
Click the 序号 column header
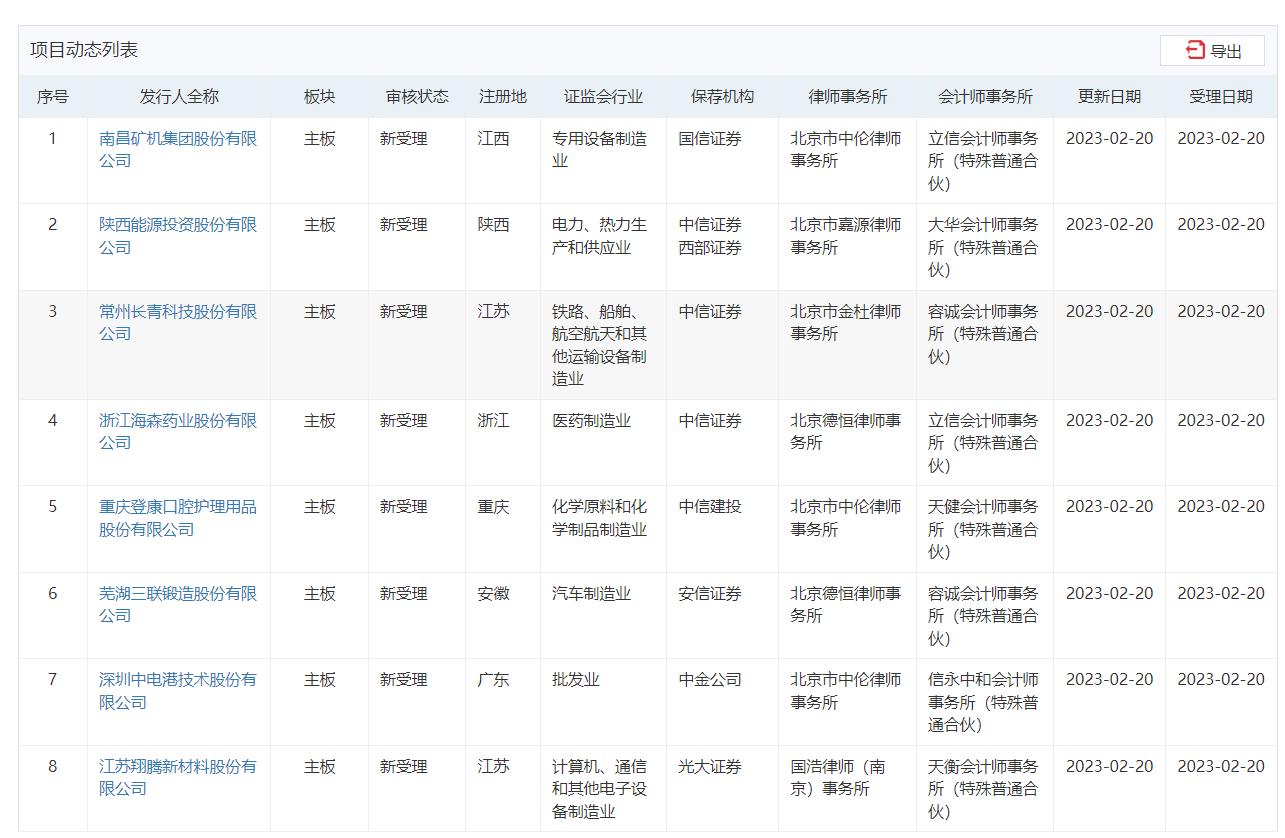(53, 97)
